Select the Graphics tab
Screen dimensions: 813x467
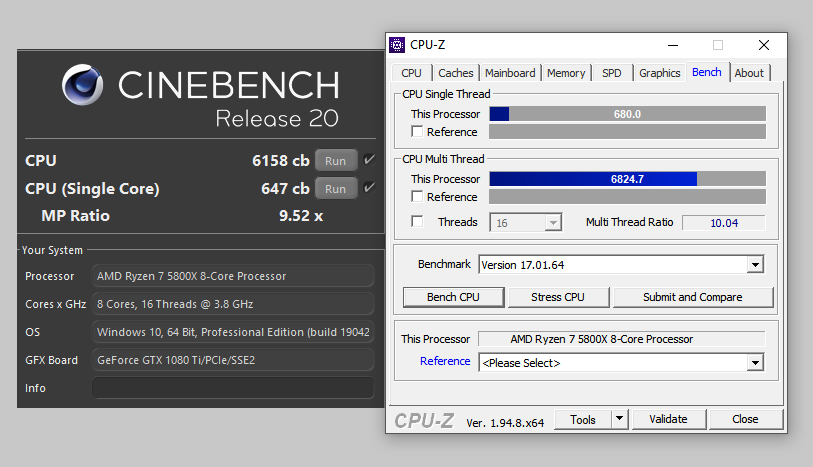(x=660, y=73)
